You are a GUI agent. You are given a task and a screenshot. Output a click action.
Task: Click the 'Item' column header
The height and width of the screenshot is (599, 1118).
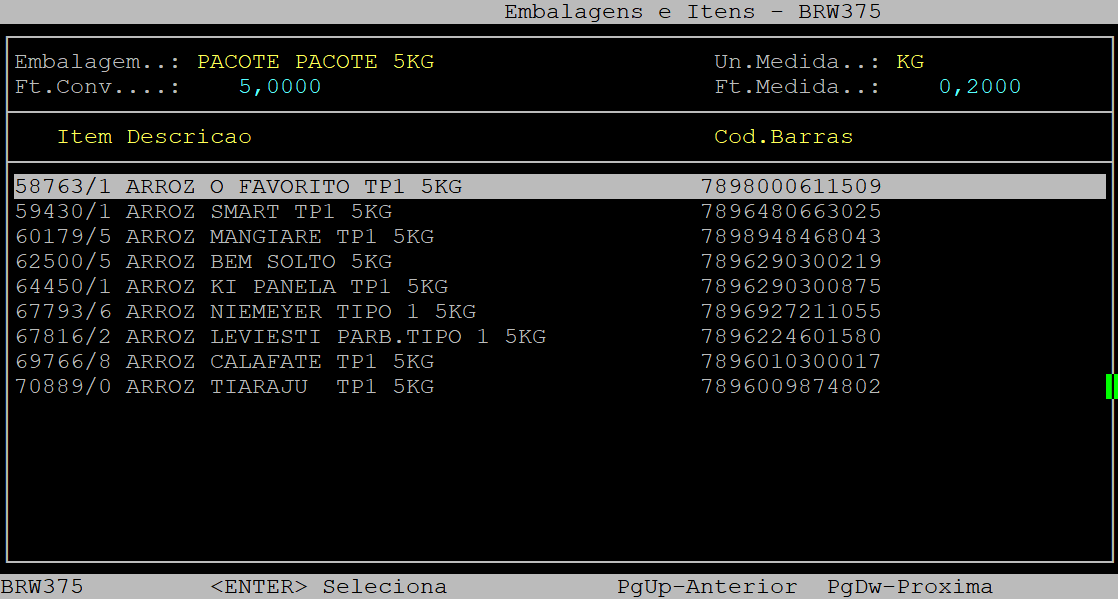coord(84,137)
